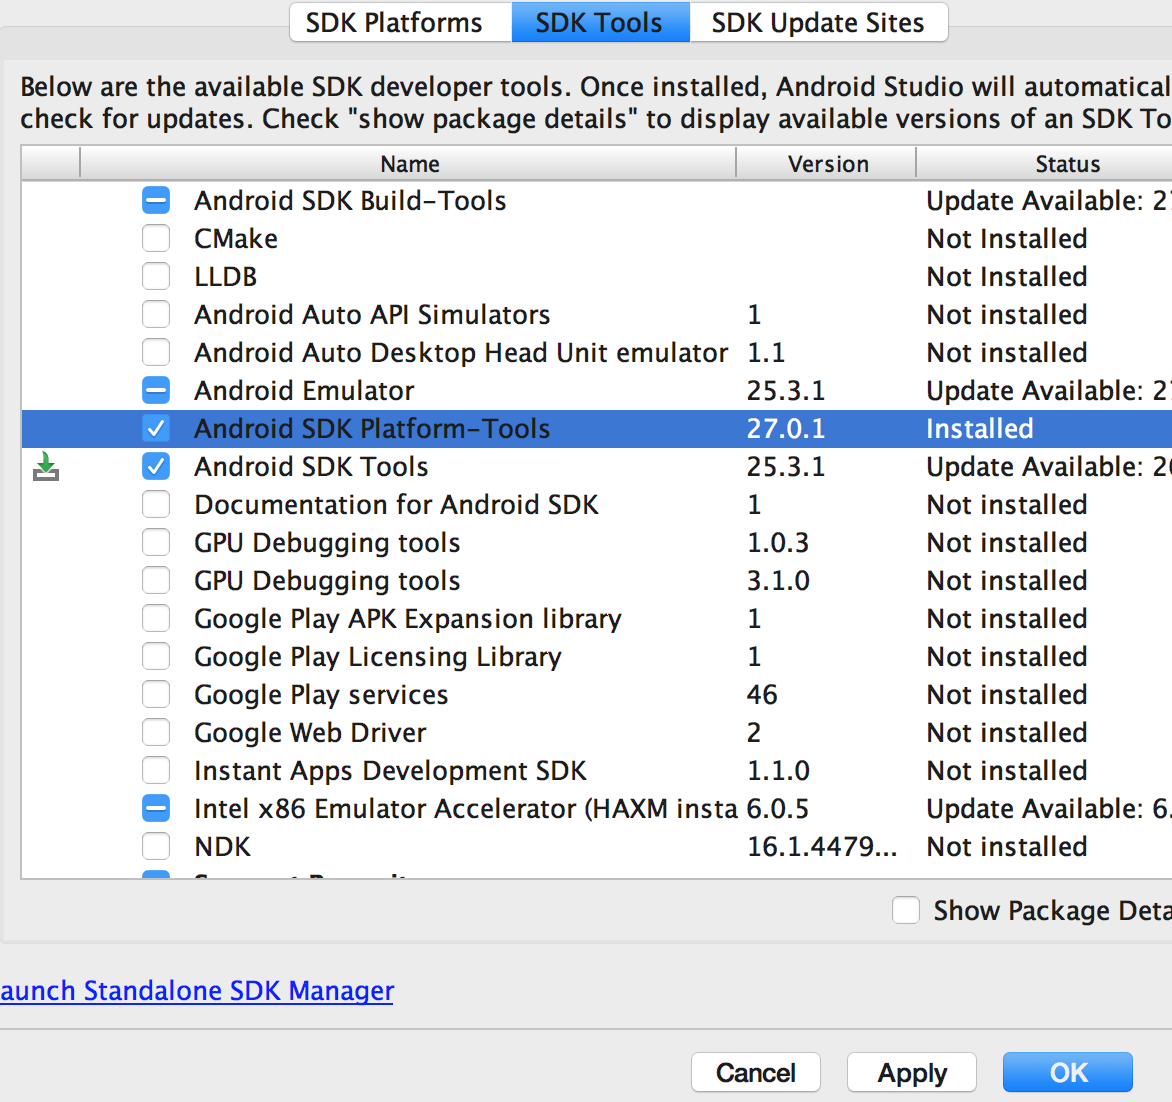Select 'Documentation for Android SDK' row name
This screenshot has width=1172, height=1102.
pyautogui.click(x=397, y=505)
